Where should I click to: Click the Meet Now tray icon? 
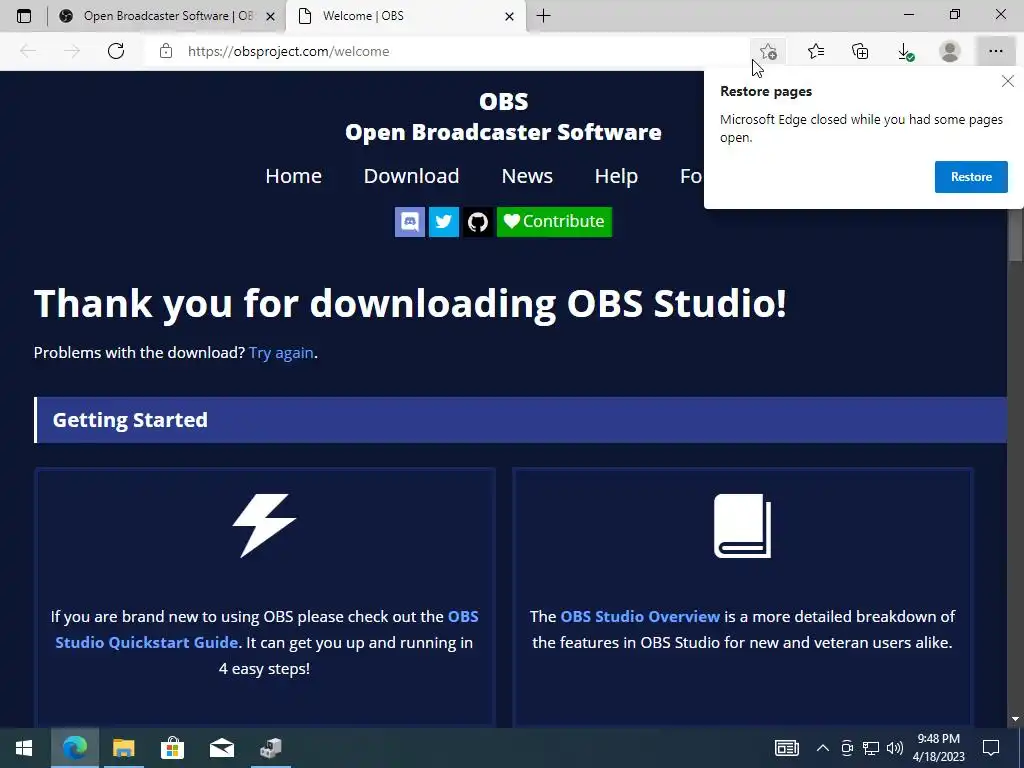point(847,748)
